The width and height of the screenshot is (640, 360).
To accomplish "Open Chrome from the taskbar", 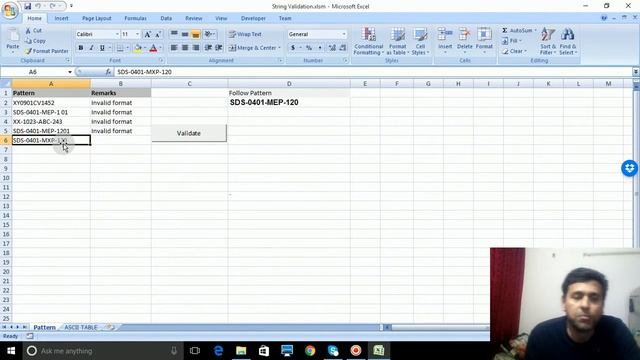I will coord(310,351).
